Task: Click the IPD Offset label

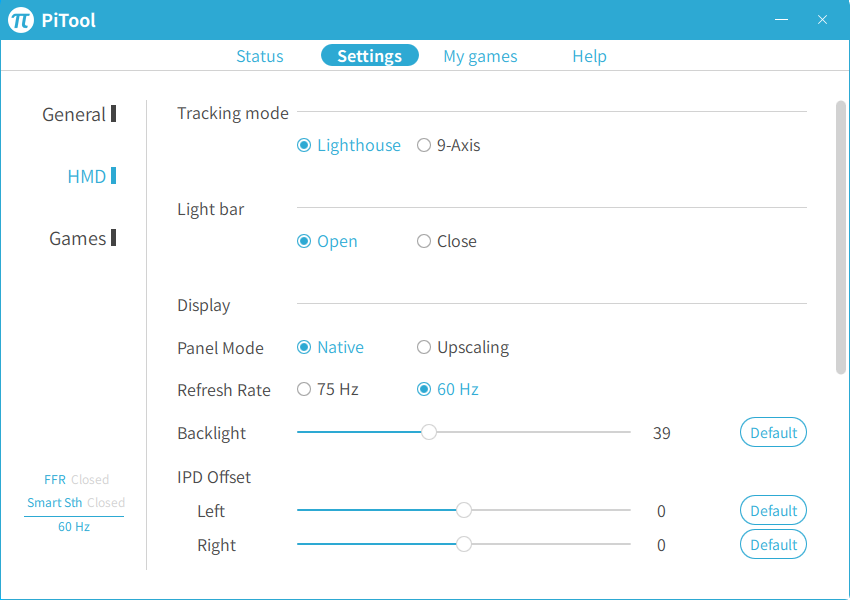Action: pos(214,477)
